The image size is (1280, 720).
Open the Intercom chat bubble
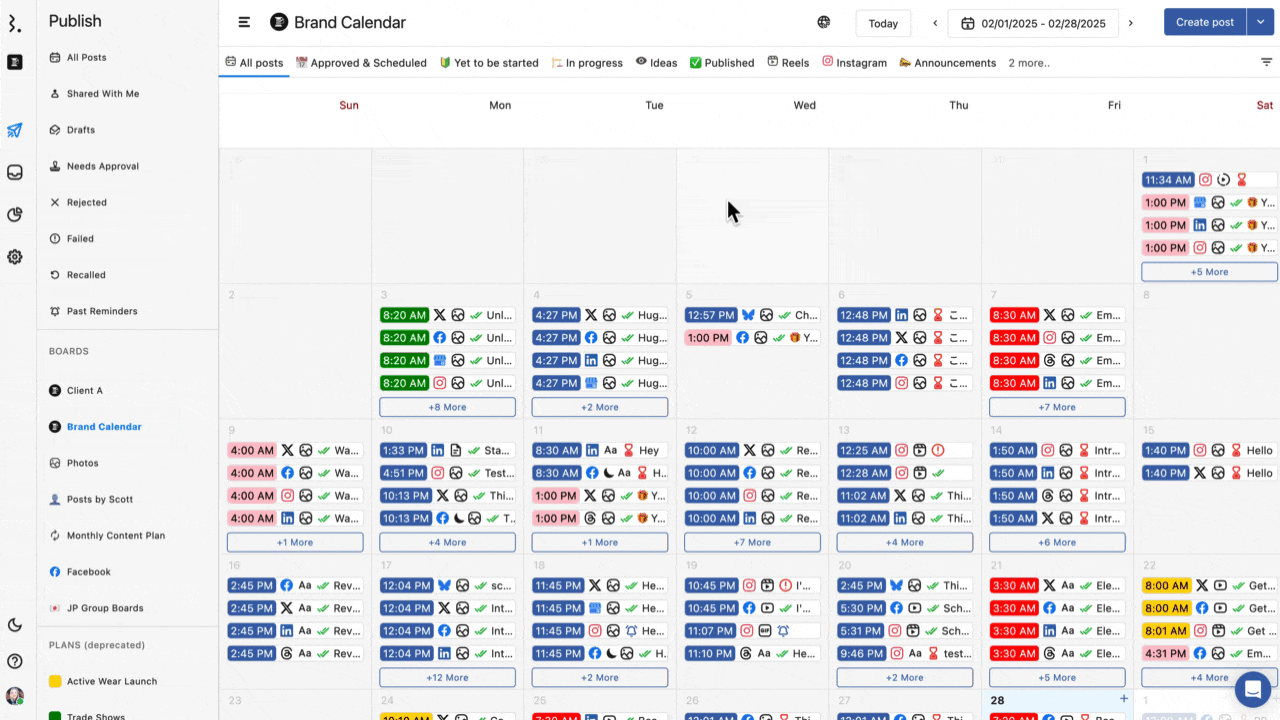click(1253, 689)
